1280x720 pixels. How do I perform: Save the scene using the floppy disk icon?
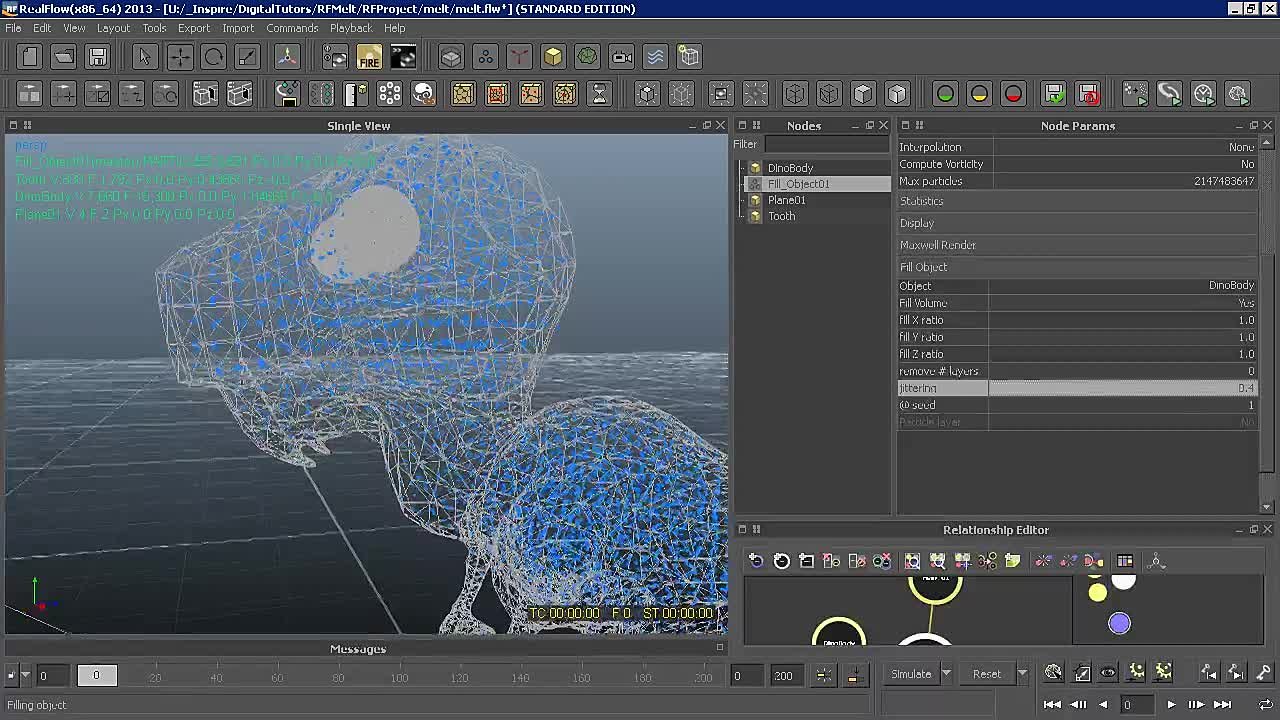tap(97, 57)
